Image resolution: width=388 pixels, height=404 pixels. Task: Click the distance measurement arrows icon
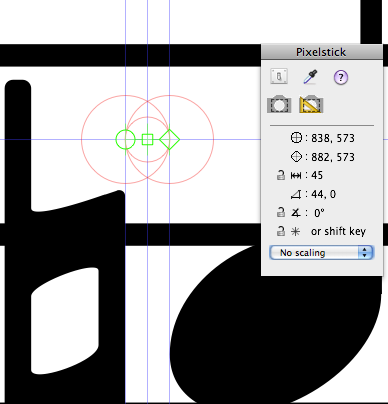click(296, 175)
